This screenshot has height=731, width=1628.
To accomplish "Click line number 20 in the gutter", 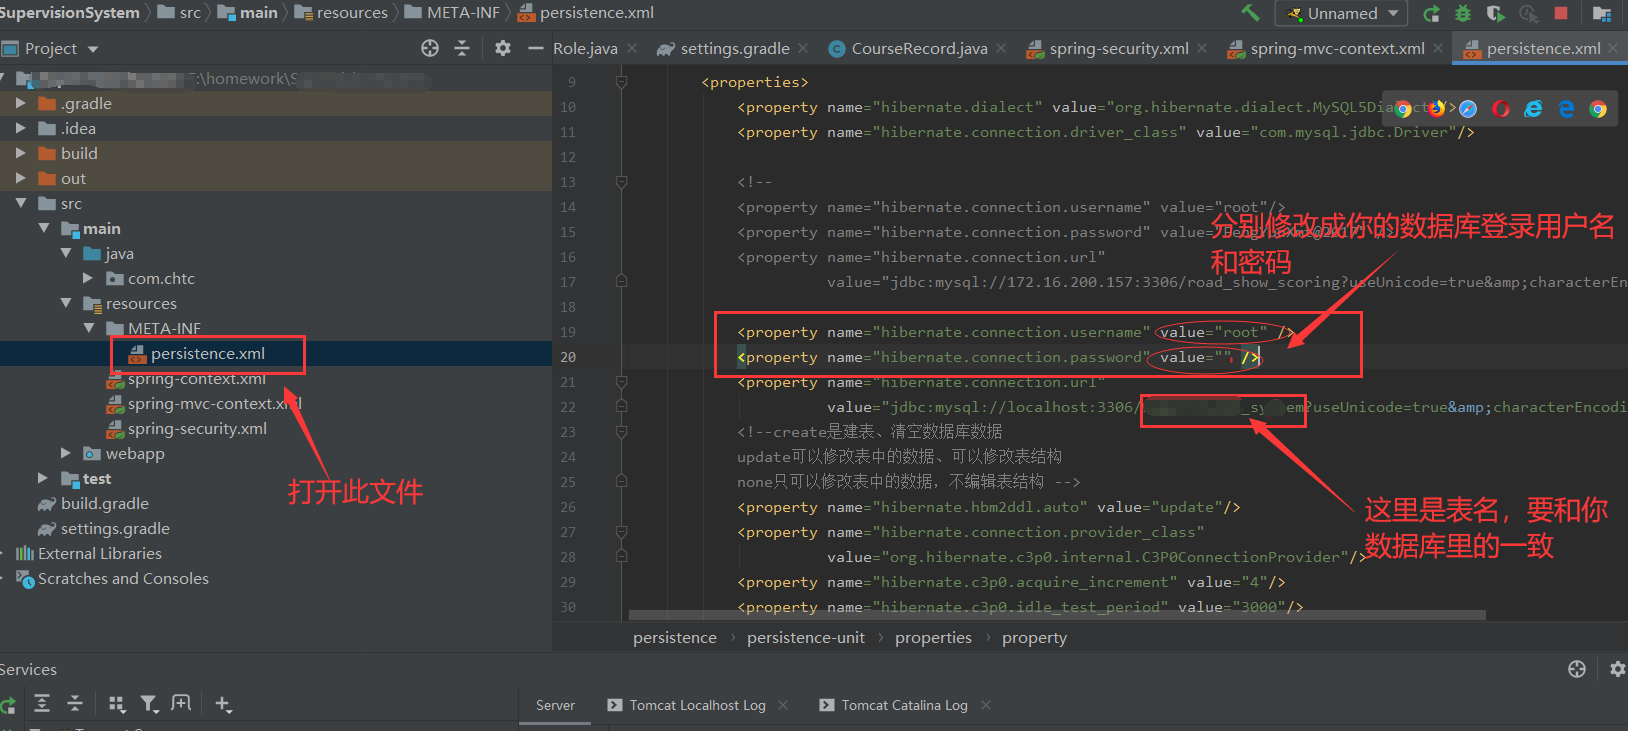I will pos(568,357).
